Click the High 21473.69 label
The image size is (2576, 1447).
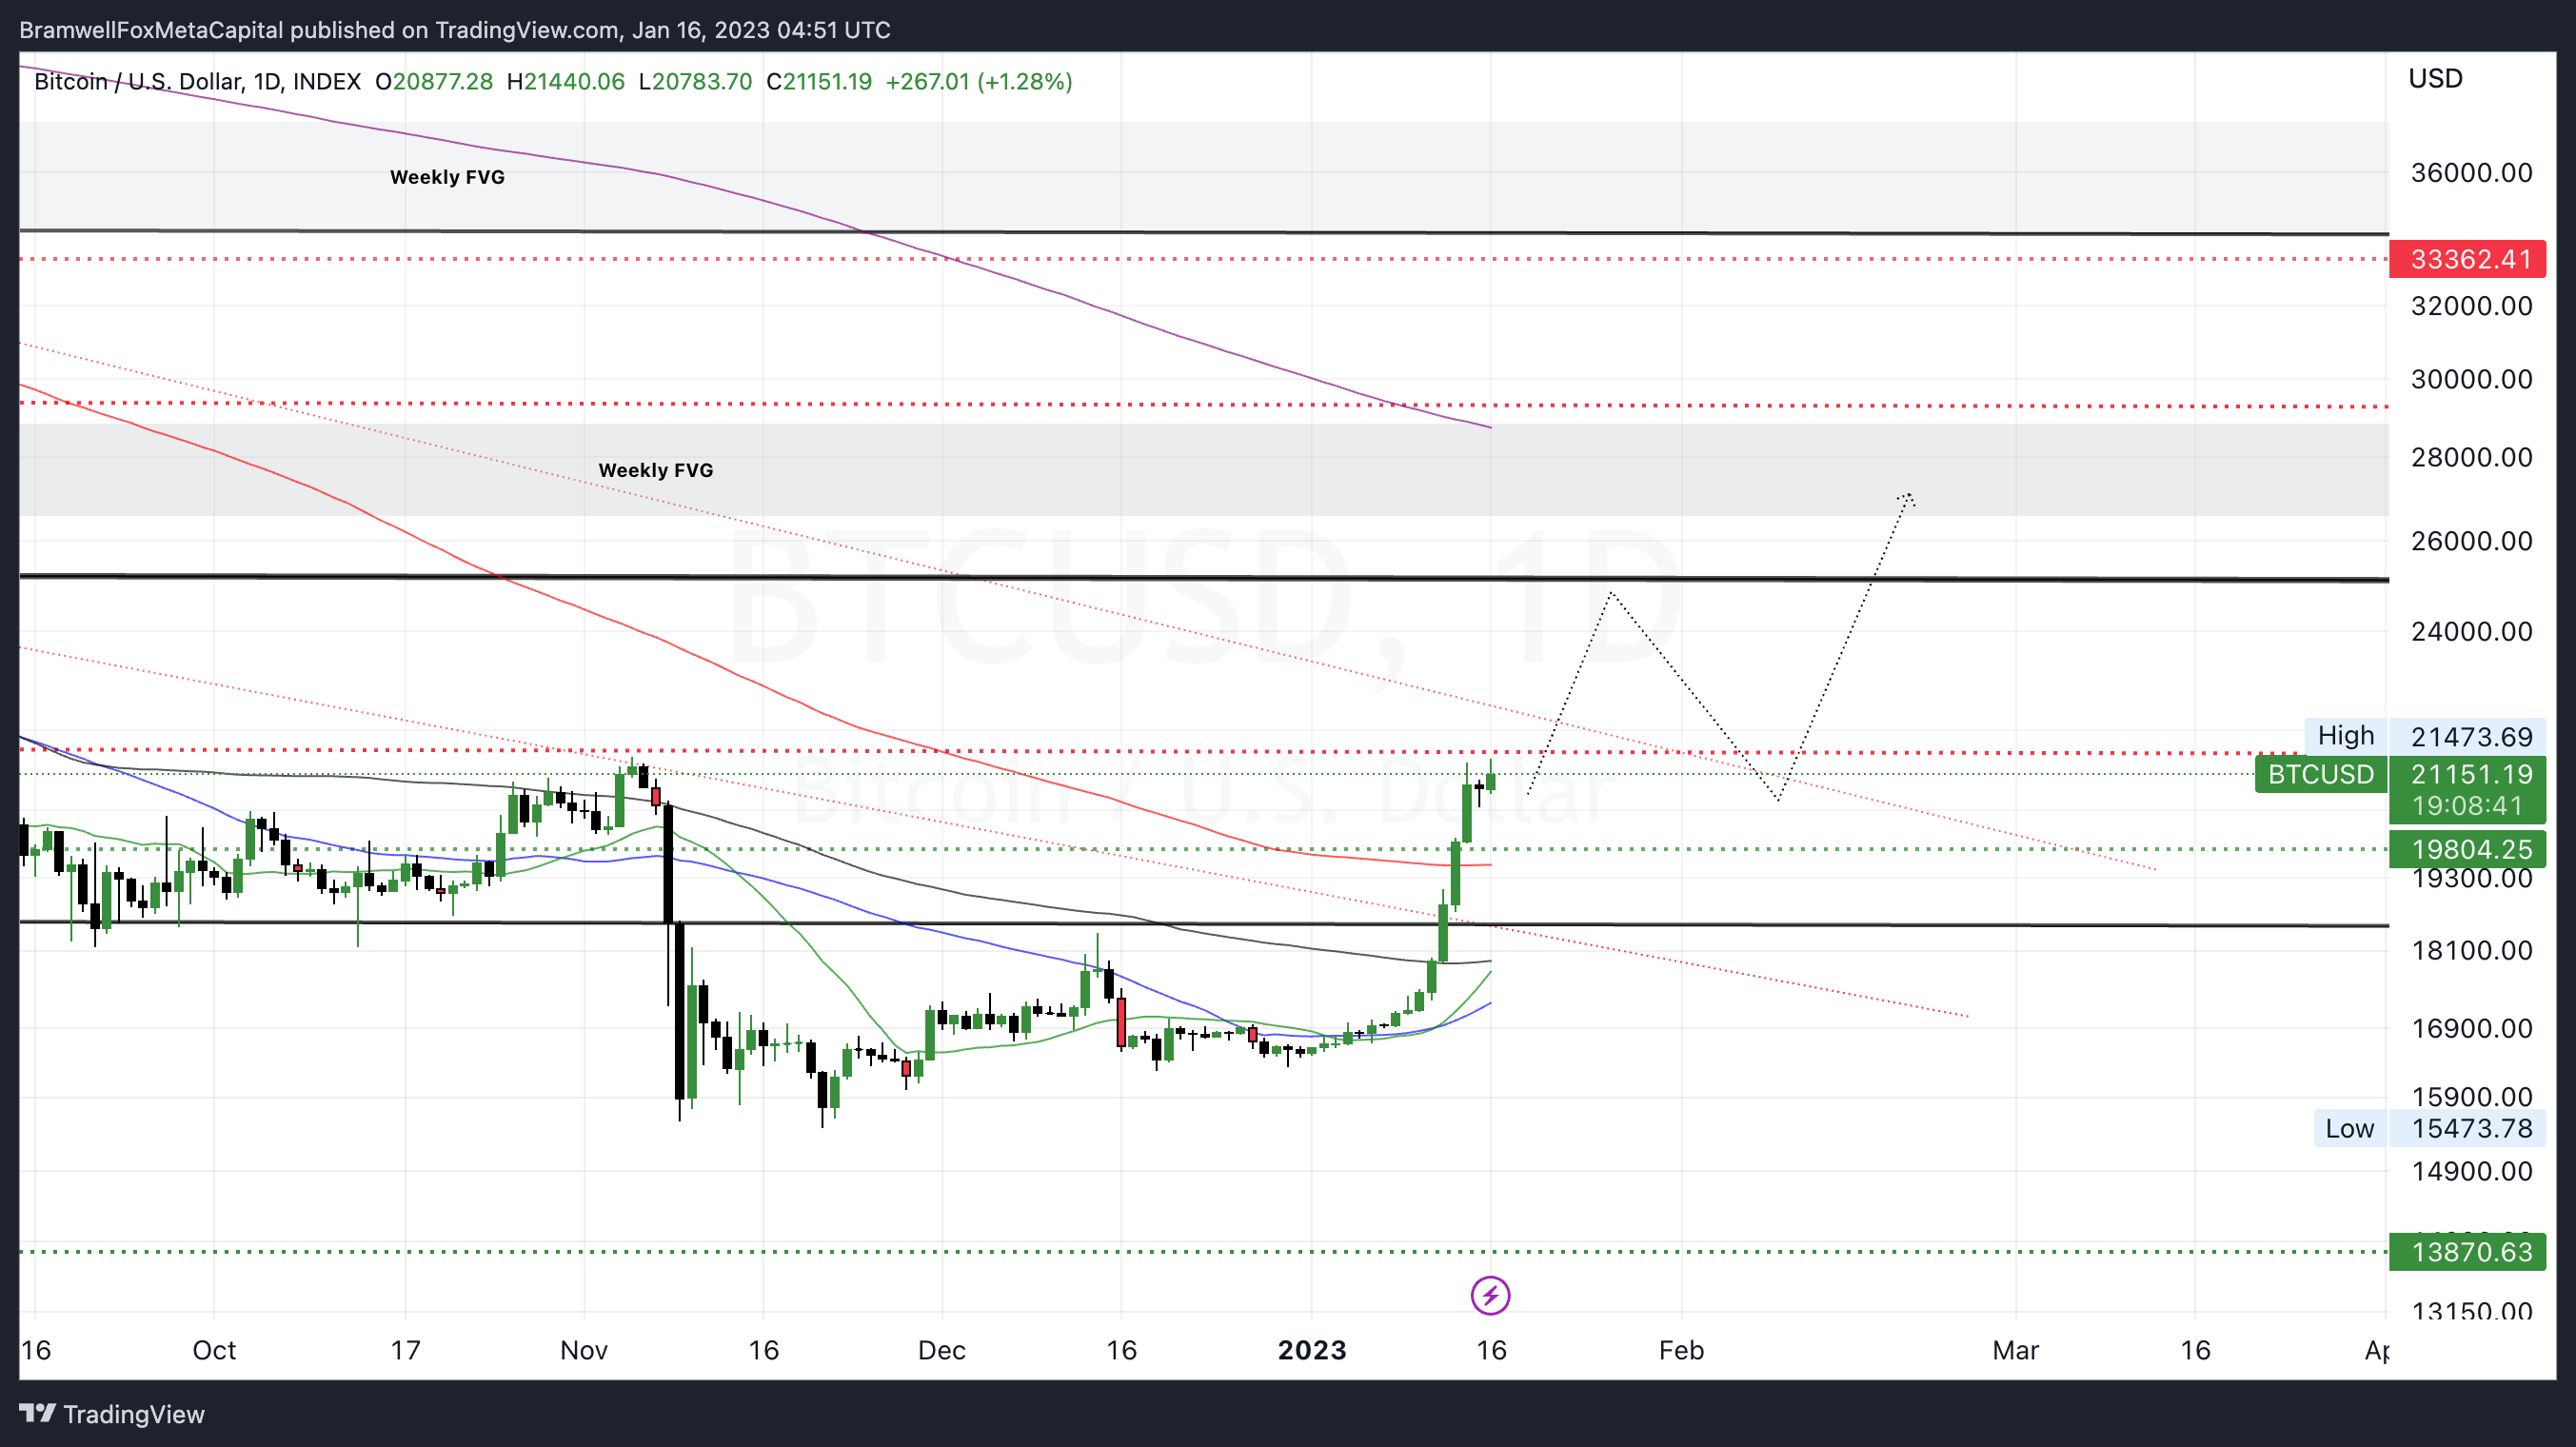coord(2425,736)
